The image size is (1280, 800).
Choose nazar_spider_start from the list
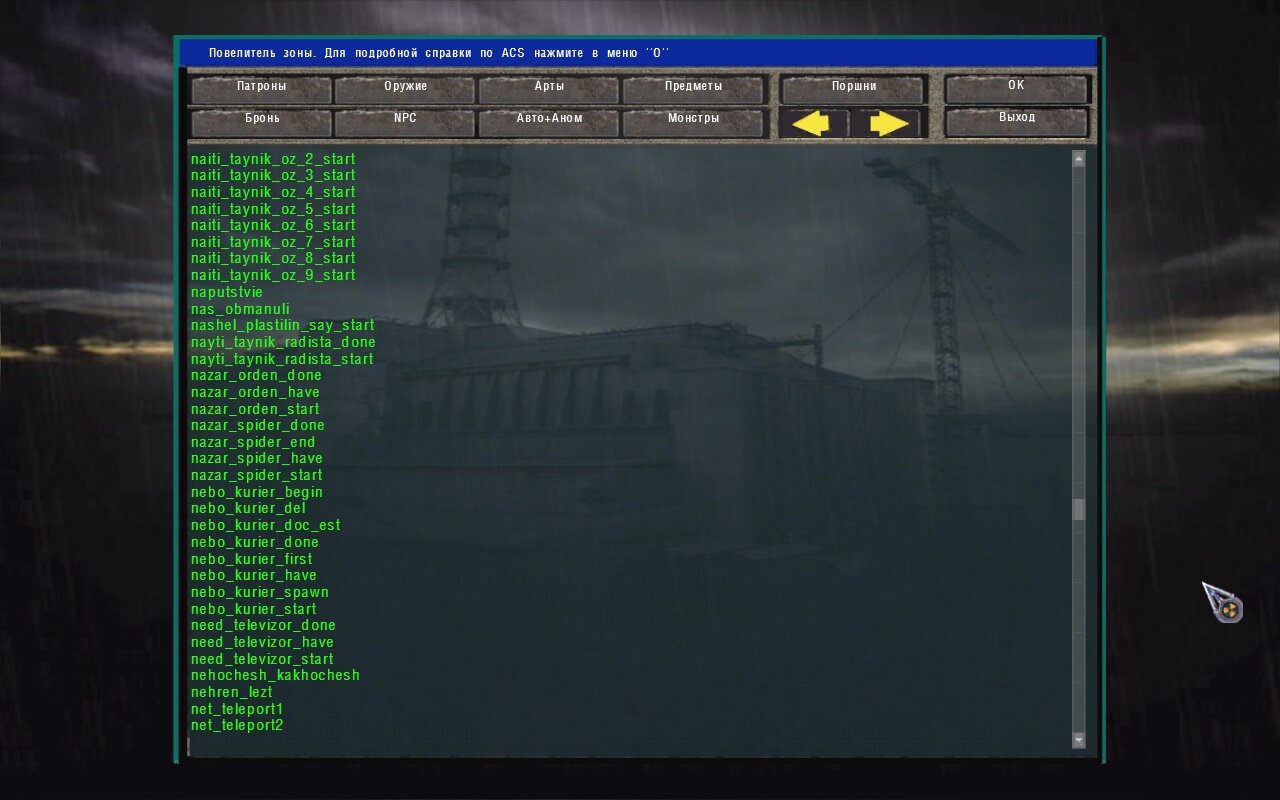coord(256,475)
